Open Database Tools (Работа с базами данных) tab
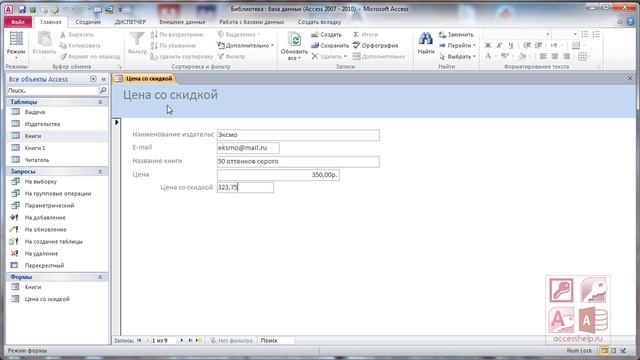 click(x=251, y=22)
